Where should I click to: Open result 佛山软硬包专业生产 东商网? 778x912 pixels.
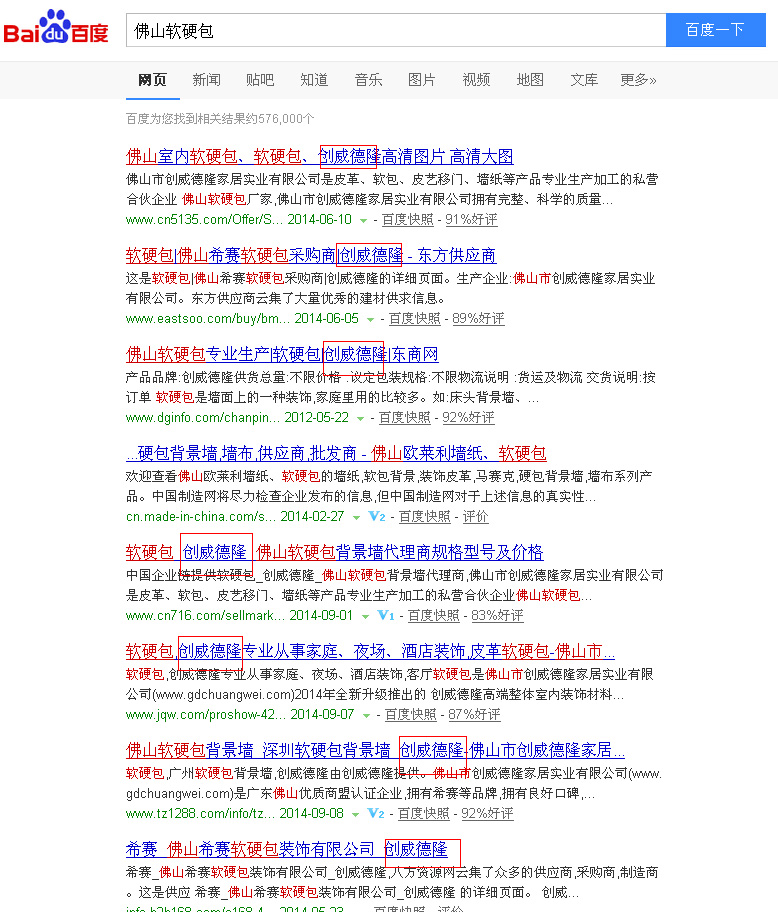pyautogui.click(x=282, y=354)
